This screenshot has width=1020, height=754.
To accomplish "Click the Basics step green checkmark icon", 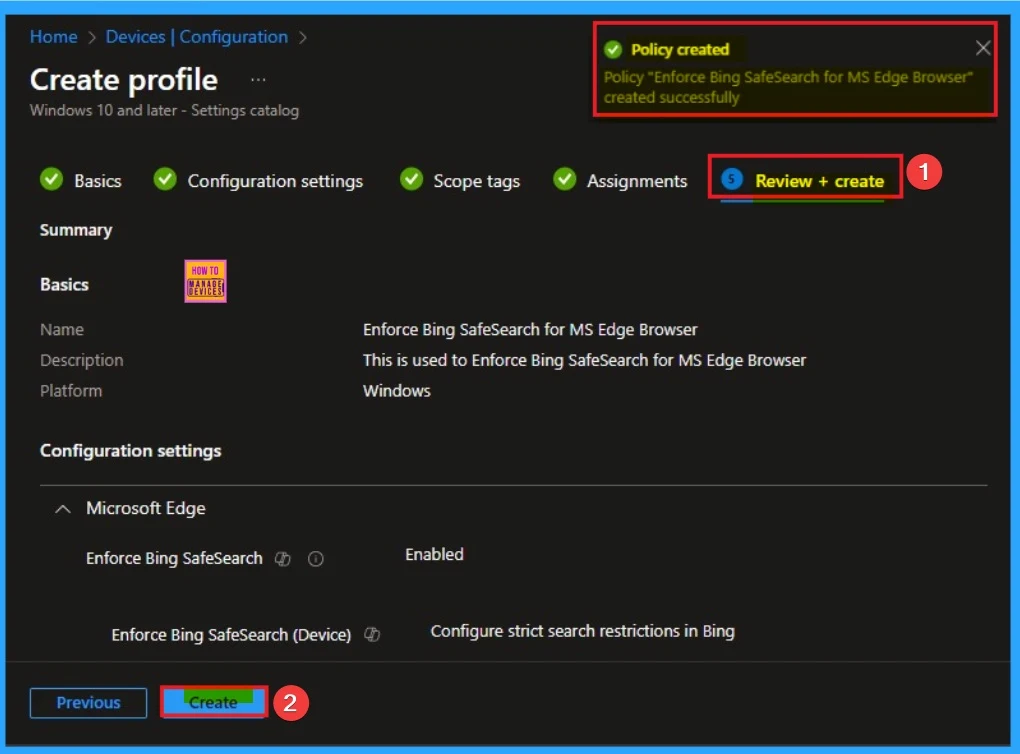I will pyautogui.click(x=51, y=179).
